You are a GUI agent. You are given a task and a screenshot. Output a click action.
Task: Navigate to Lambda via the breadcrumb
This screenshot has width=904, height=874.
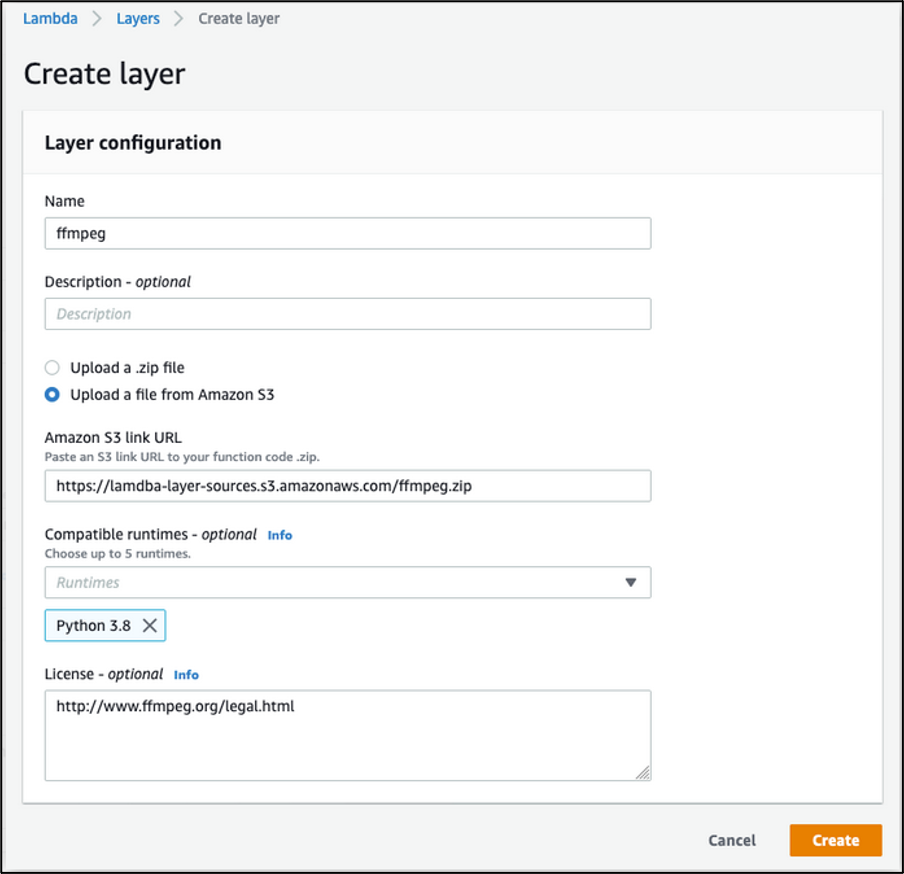click(x=50, y=18)
